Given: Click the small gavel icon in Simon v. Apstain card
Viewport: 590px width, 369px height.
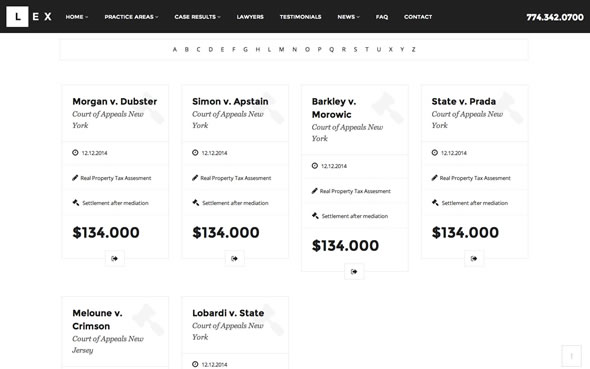Looking at the screenshot, I should [x=195, y=202].
